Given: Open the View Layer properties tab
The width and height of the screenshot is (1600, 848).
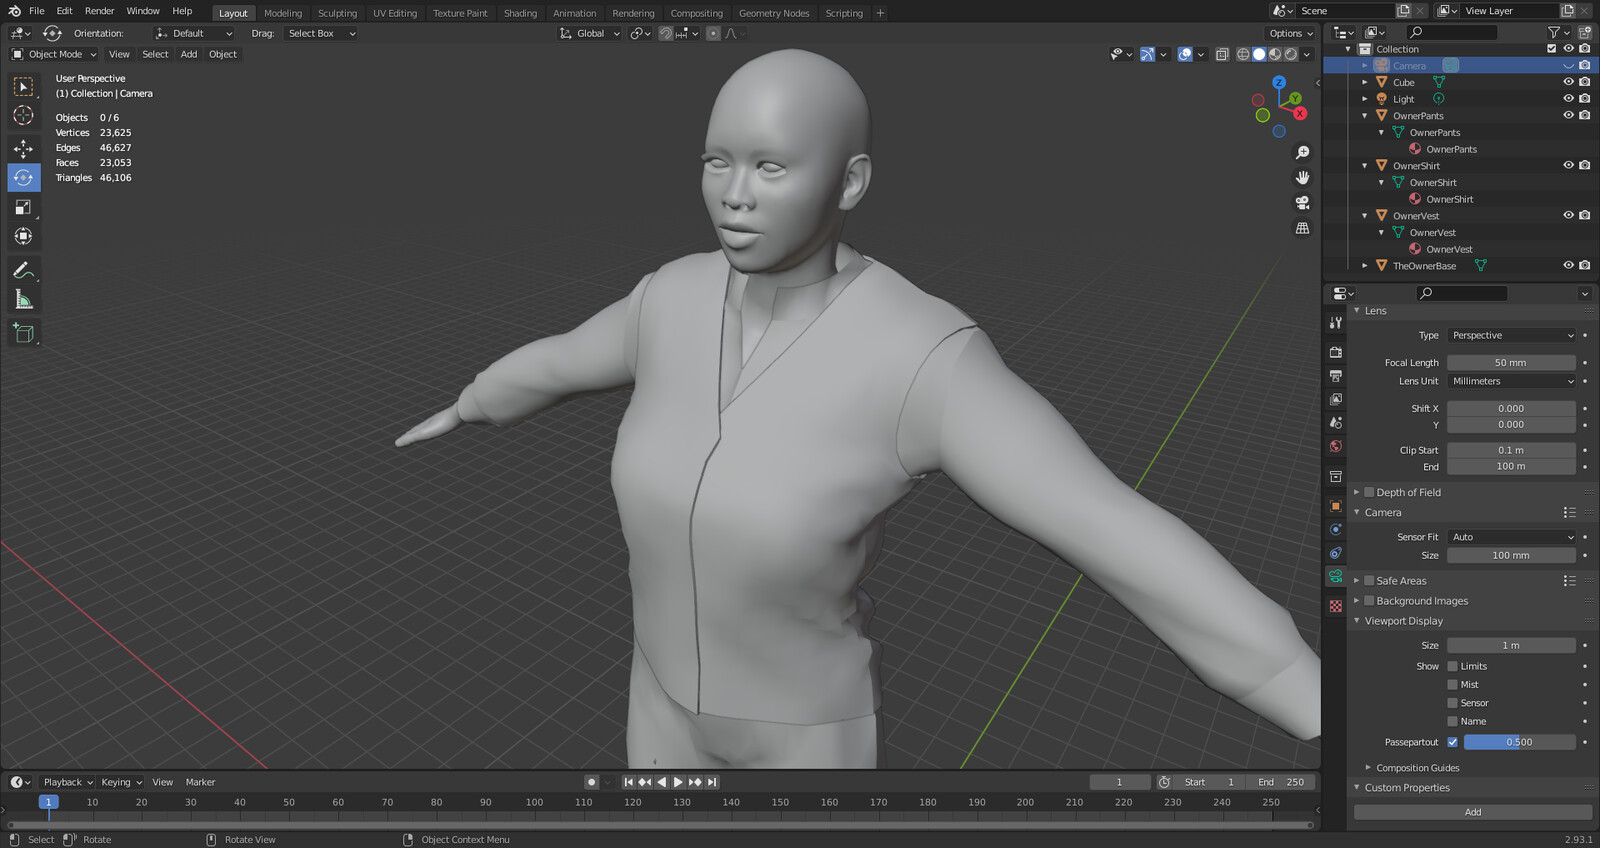Looking at the screenshot, I should tap(1335, 399).
